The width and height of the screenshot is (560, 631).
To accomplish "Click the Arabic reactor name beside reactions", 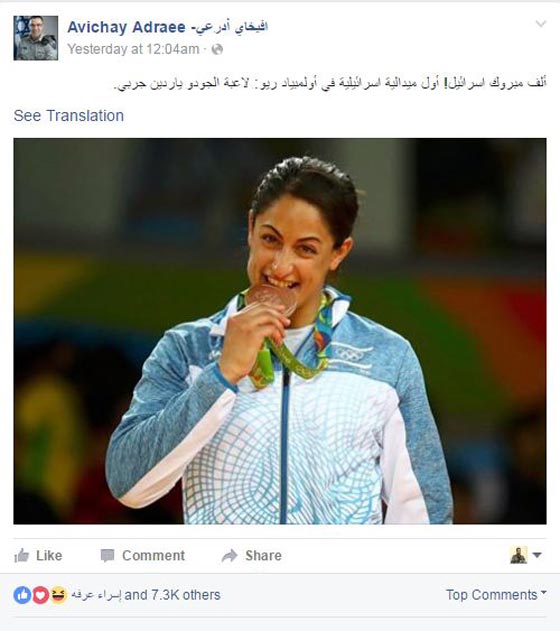I will pyautogui.click(x=97, y=595).
